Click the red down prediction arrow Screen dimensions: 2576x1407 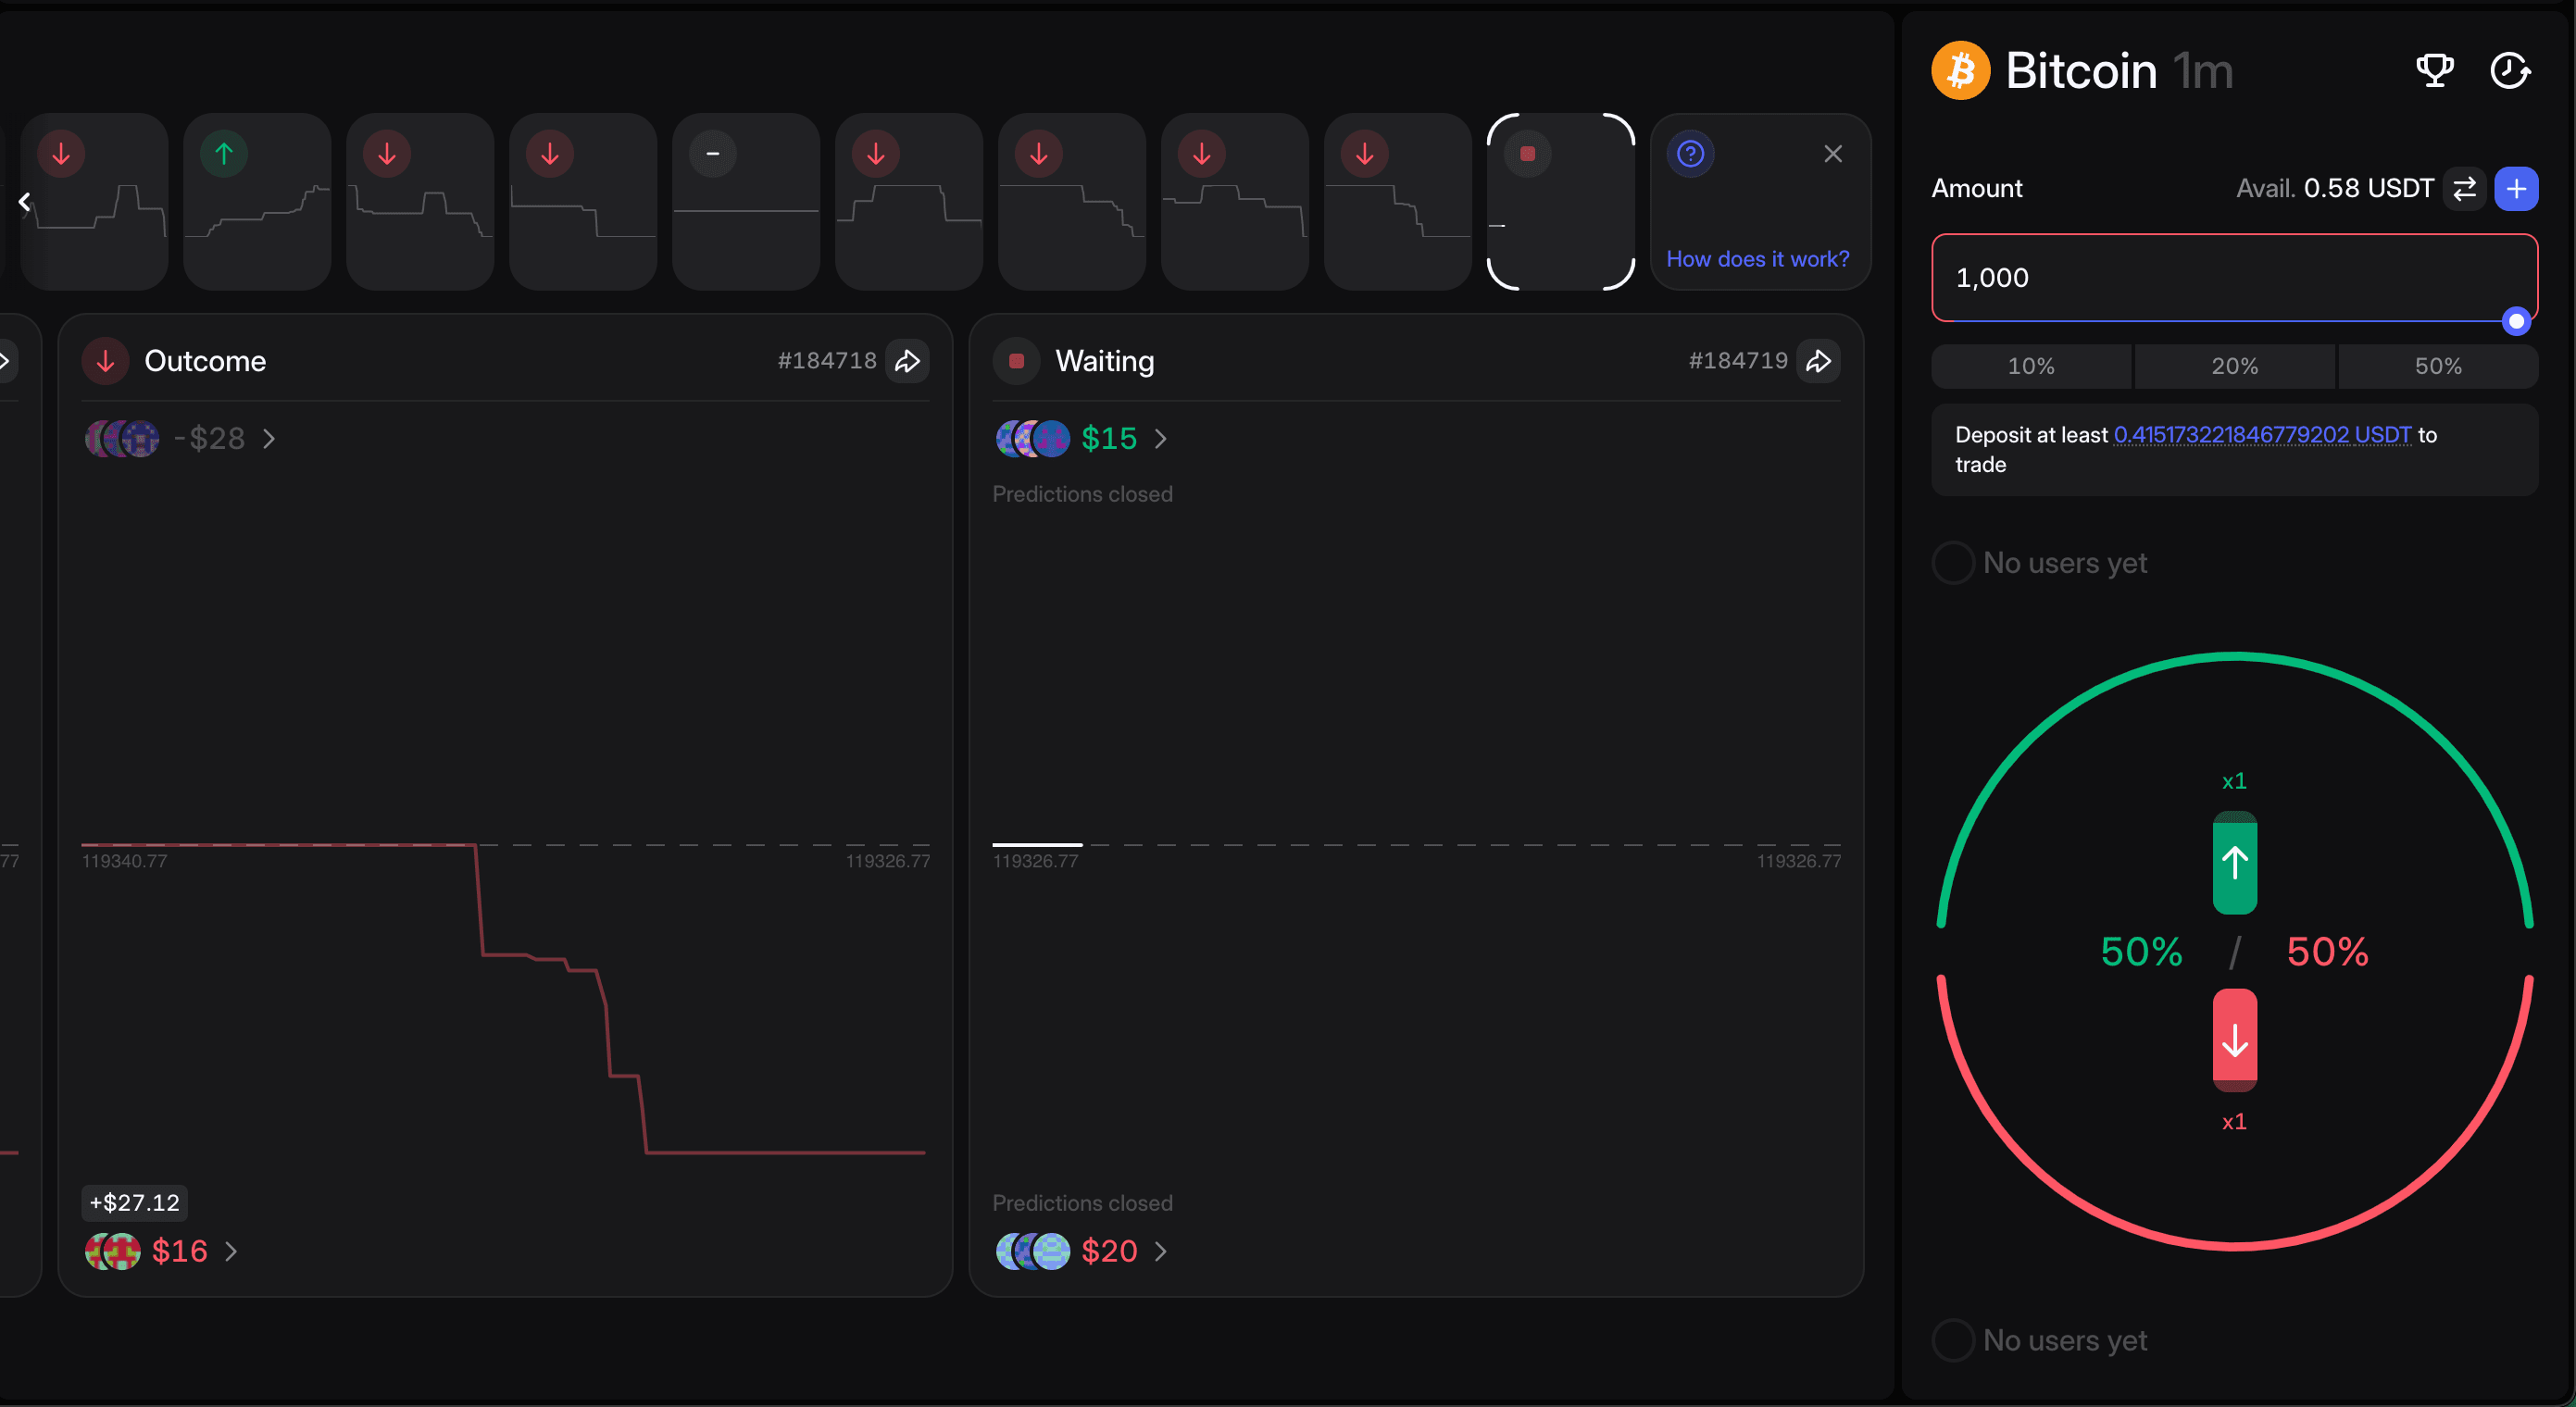pos(2234,1040)
